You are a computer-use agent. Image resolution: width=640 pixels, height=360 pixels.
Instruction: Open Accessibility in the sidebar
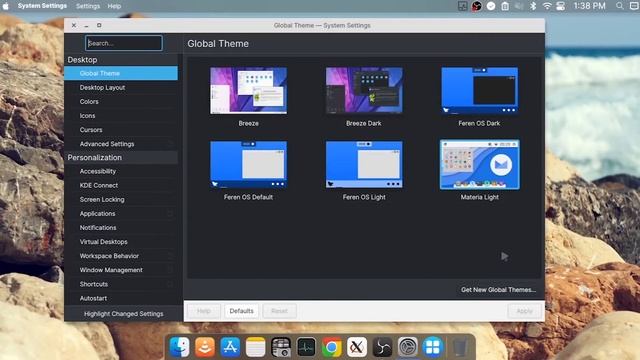pyautogui.click(x=121, y=171)
